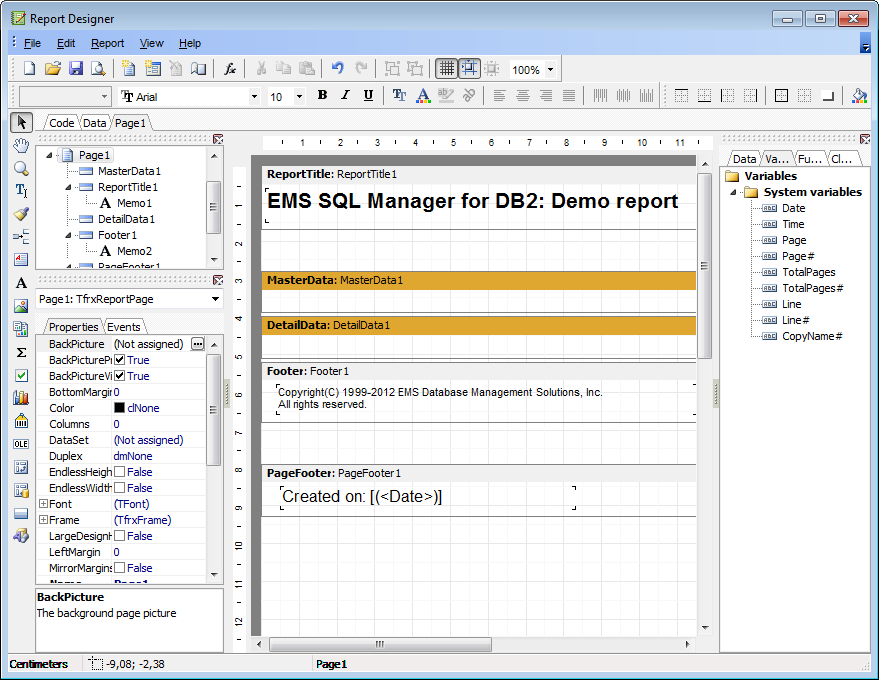Viewport: 879px width, 680px height.
Task: Save the report with the floppy icon
Action: pos(76,69)
